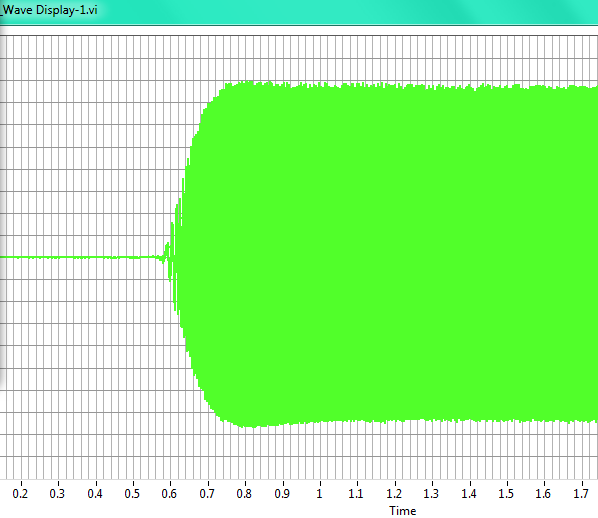The image size is (598, 518).
Task: Click the 1.5 time axis marker
Action: click(506, 494)
